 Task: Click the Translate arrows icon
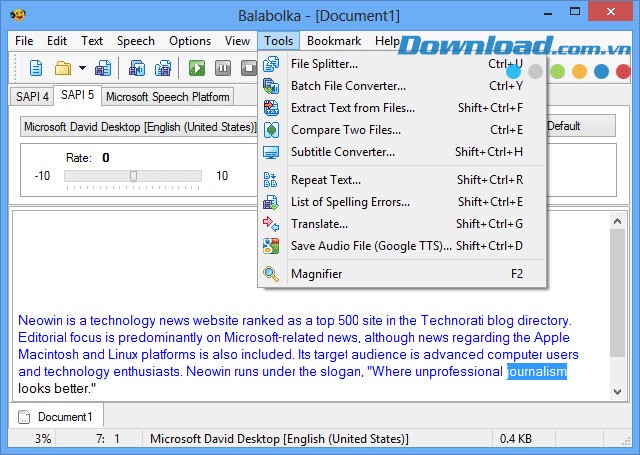point(271,224)
